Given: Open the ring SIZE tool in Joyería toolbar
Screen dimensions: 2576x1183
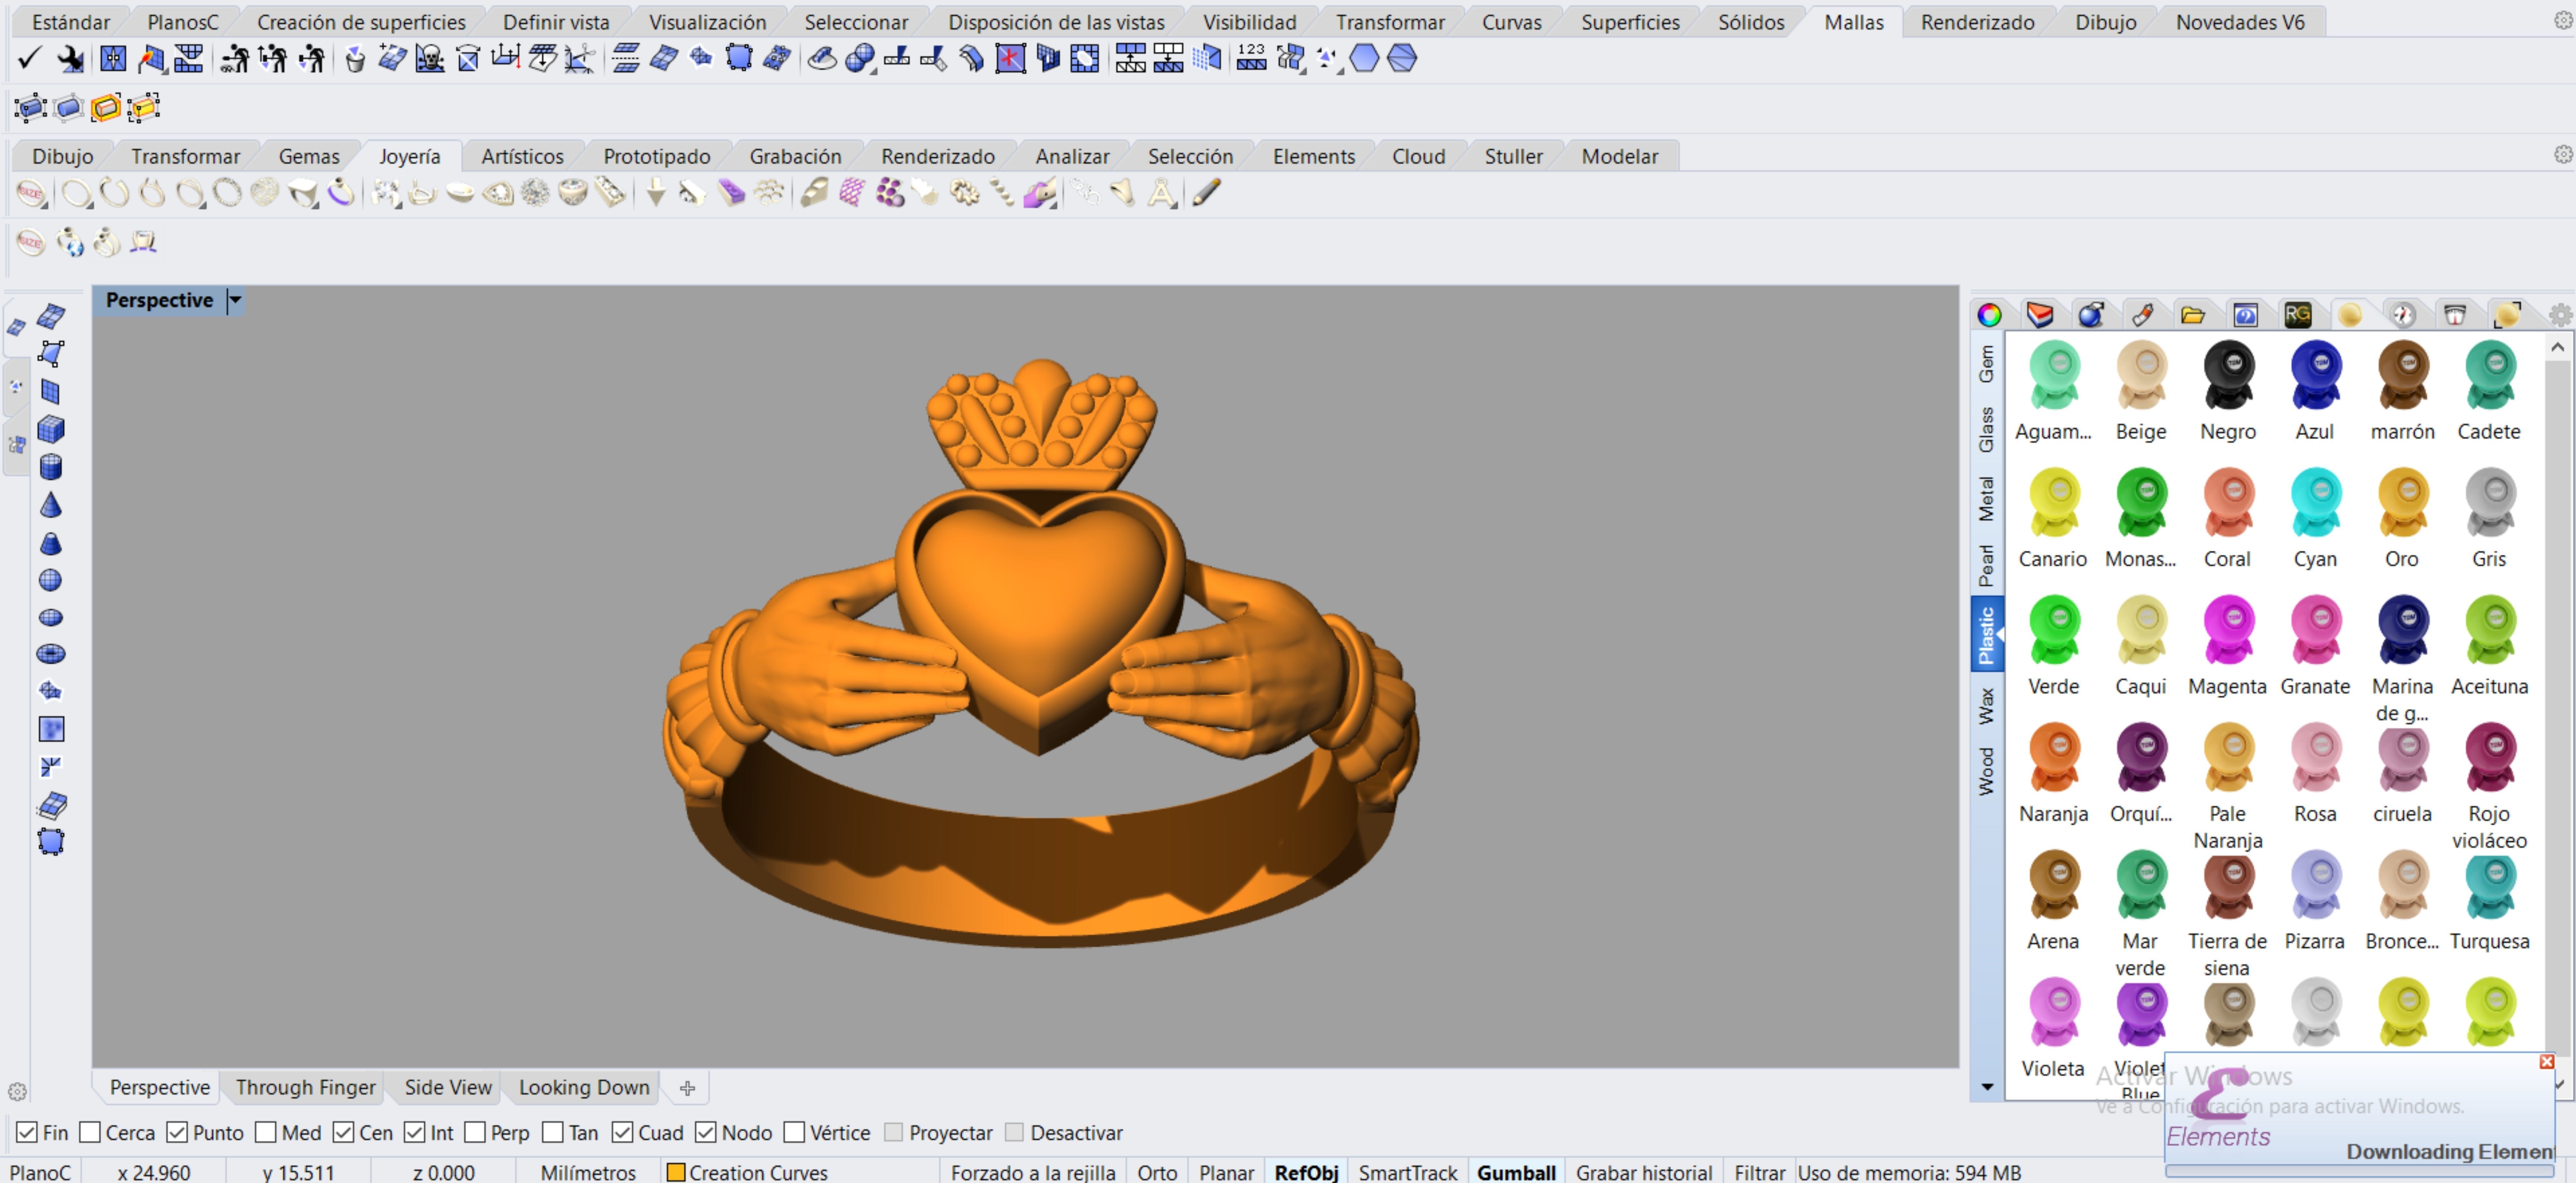Looking at the screenshot, I should [x=31, y=193].
